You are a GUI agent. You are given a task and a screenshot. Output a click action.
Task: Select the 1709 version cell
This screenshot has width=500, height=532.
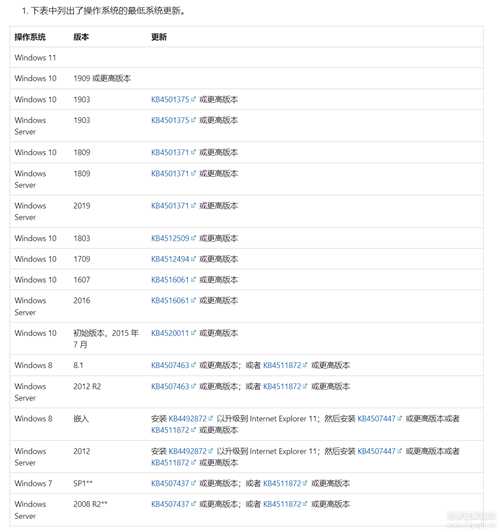82,259
